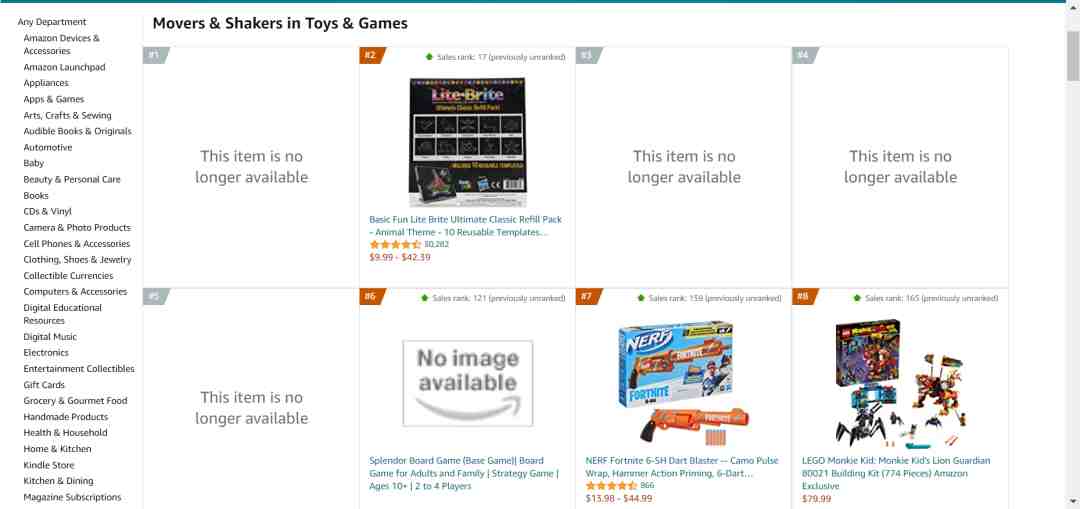Click the NERF Fortnite blaster product image
This screenshot has height=509, width=1080.
pos(684,383)
